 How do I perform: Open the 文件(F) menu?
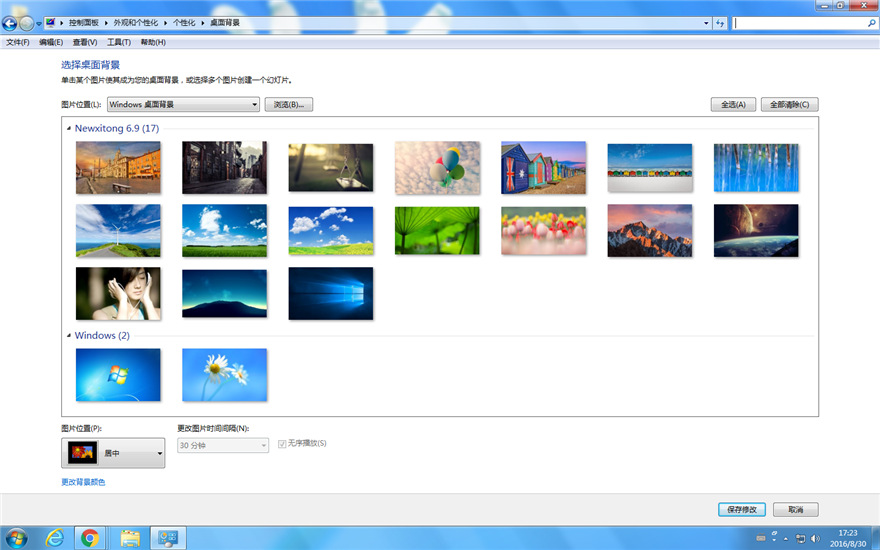point(17,42)
